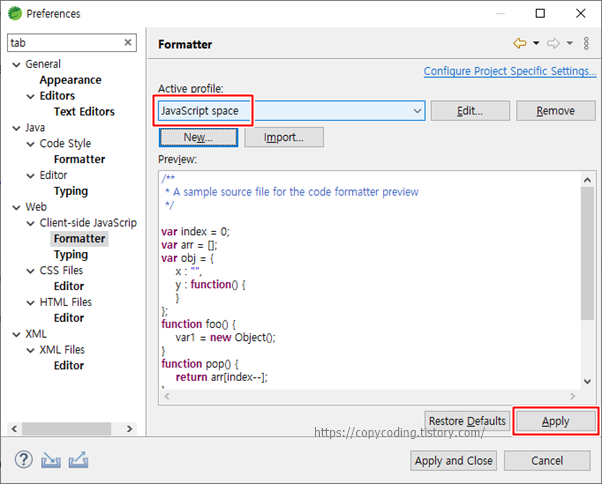The image size is (602, 484).
Task: Click the preview scroll up arrow
Action: (587, 180)
